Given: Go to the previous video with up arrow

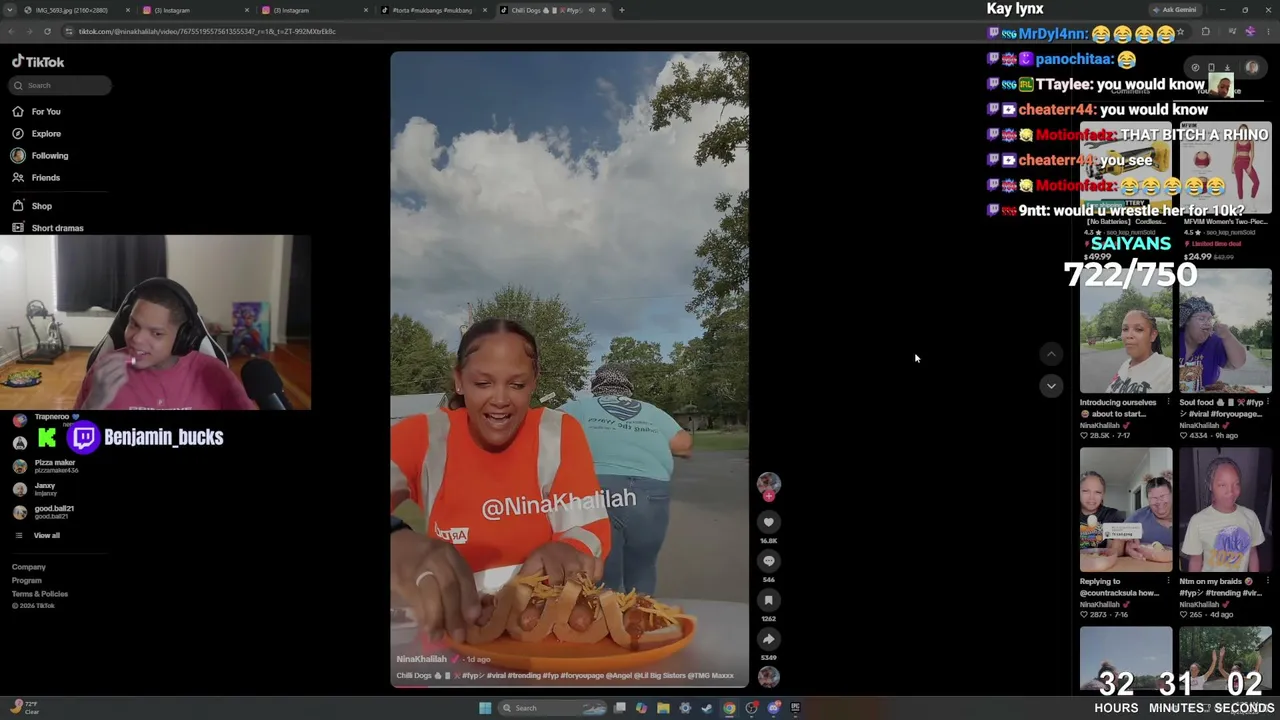Looking at the screenshot, I should [x=1050, y=354].
